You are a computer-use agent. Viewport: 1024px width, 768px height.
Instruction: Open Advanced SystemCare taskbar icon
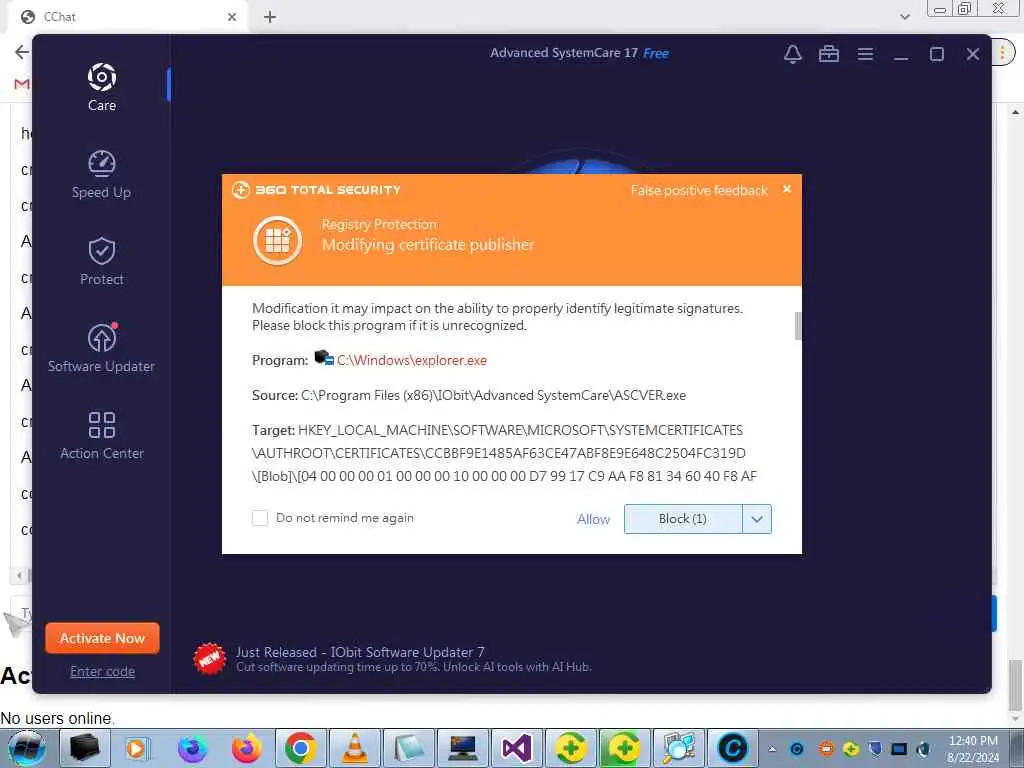click(732, 748)
